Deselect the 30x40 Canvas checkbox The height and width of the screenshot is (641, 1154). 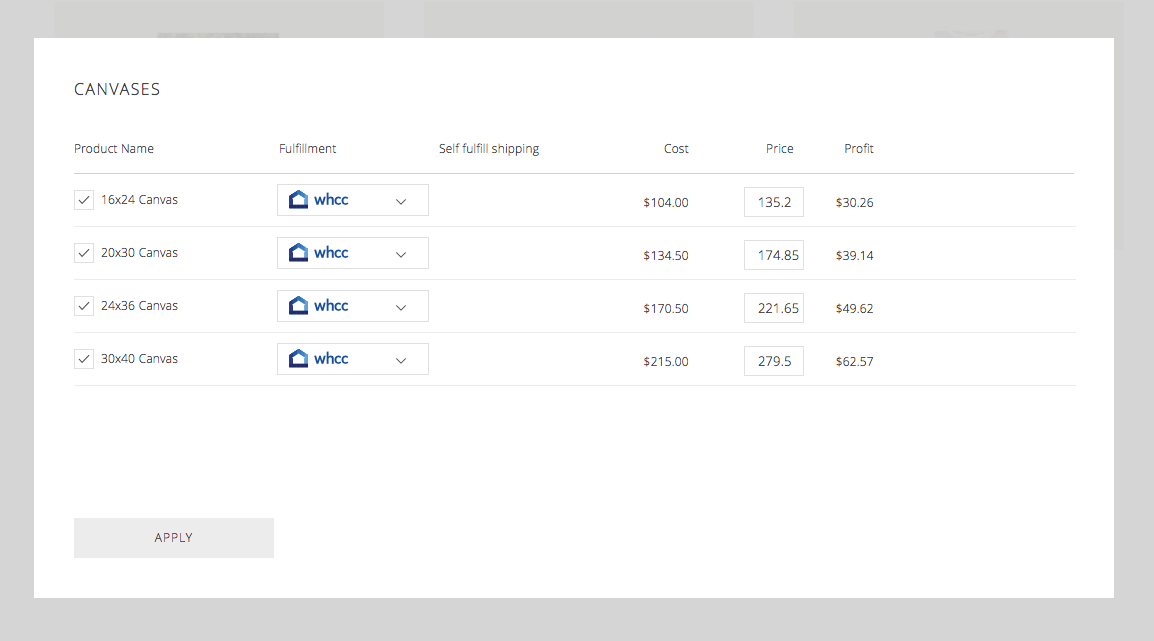(84, 359)
